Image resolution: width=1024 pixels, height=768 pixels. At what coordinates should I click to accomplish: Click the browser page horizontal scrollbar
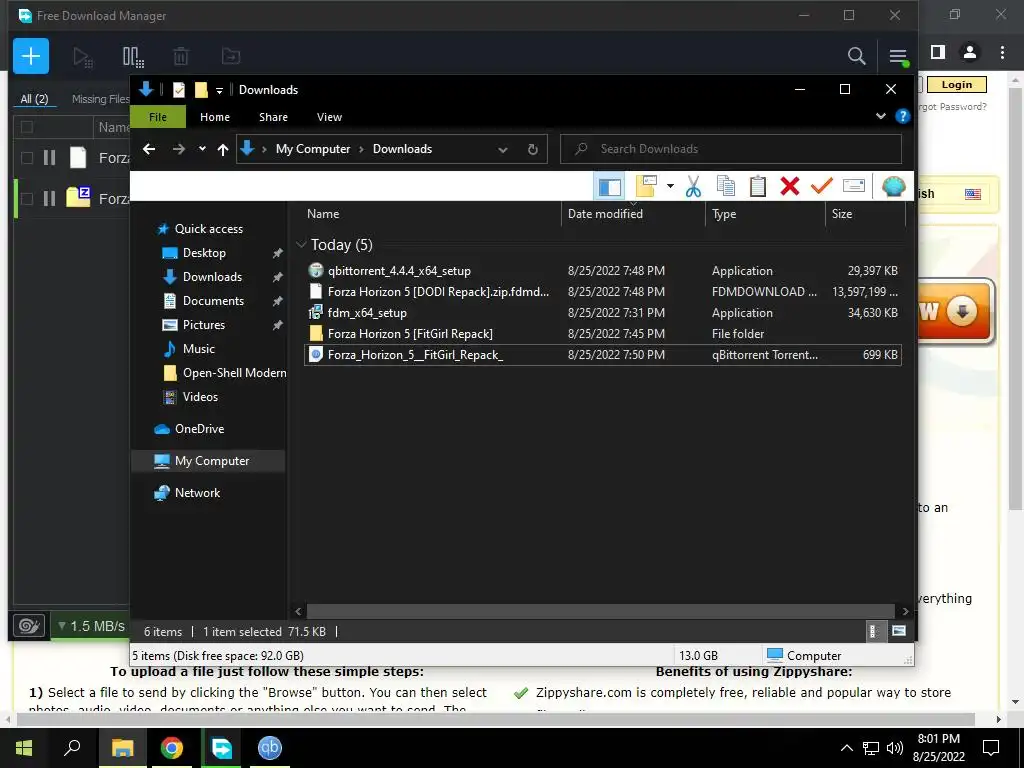495,719
